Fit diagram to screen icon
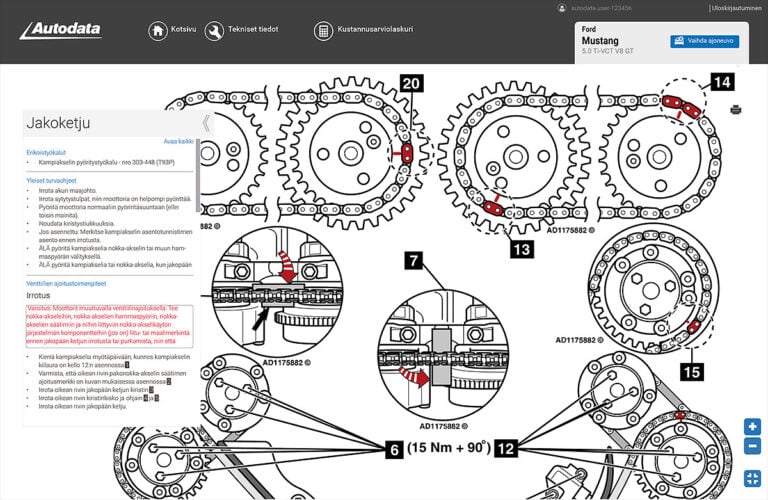Image resolution: width=768 pixels, height=500 pixels. pos(752,477)
